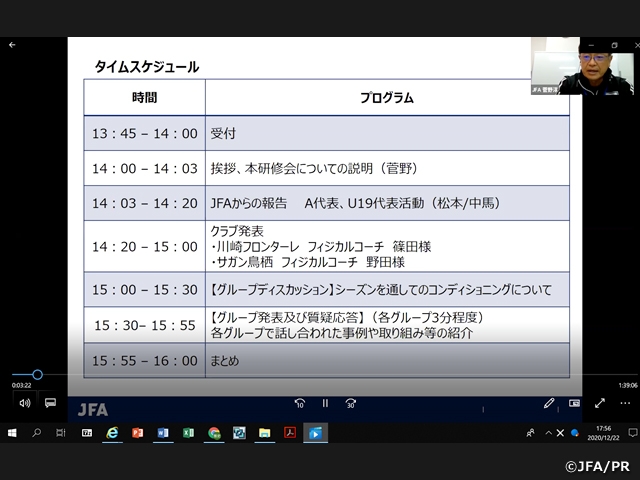Screen dimensions: 640x480
Task: Select the Movies & TV taskbar icon
Action: [x=316, y=433]
